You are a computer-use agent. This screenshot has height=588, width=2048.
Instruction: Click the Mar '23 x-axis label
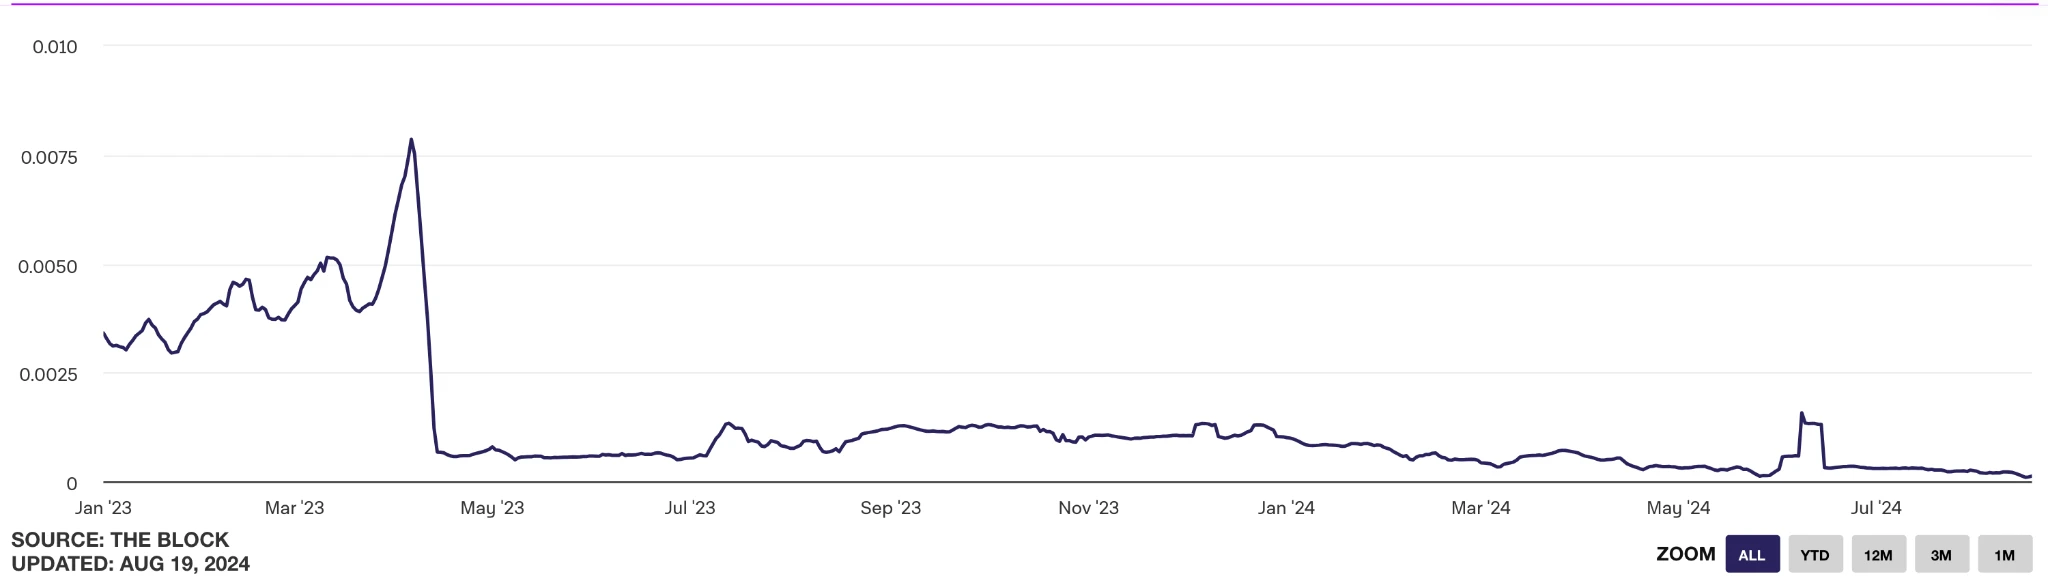[294, 508]
